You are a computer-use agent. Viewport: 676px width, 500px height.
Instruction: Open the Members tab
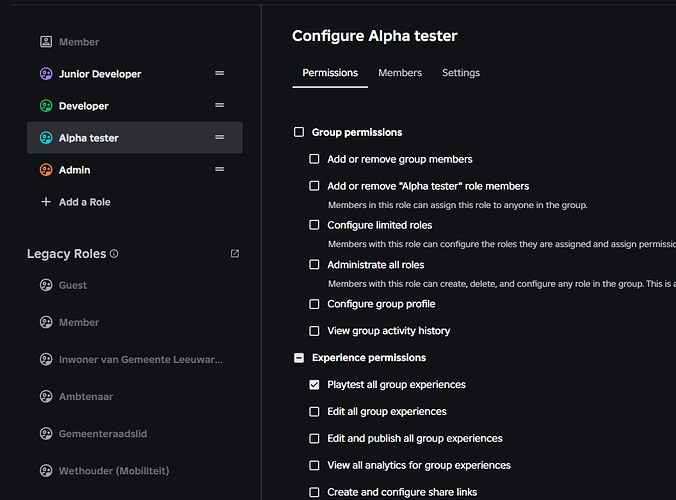click(400, 73)
